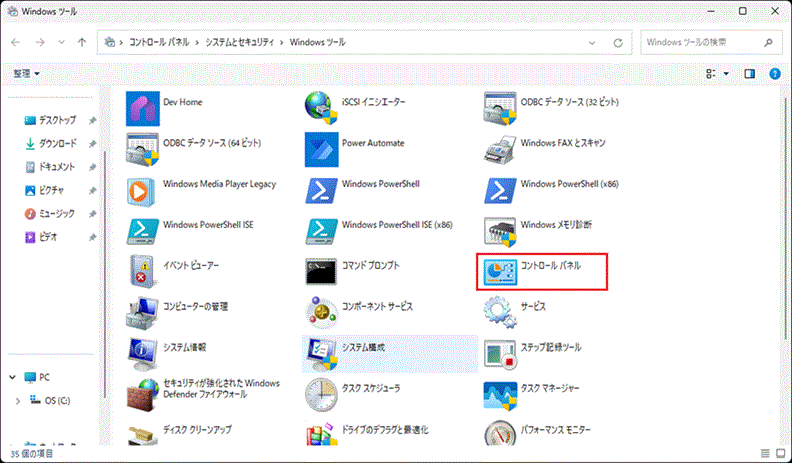Open ODBC データ ソース (64 ビット) icon
792x463 pixels.
click(142, 149)
